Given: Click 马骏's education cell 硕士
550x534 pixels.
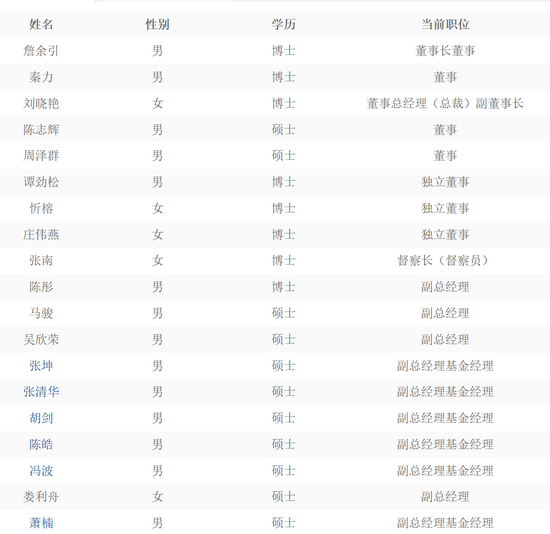Looking at the screenshot, I should click(283, 313).
